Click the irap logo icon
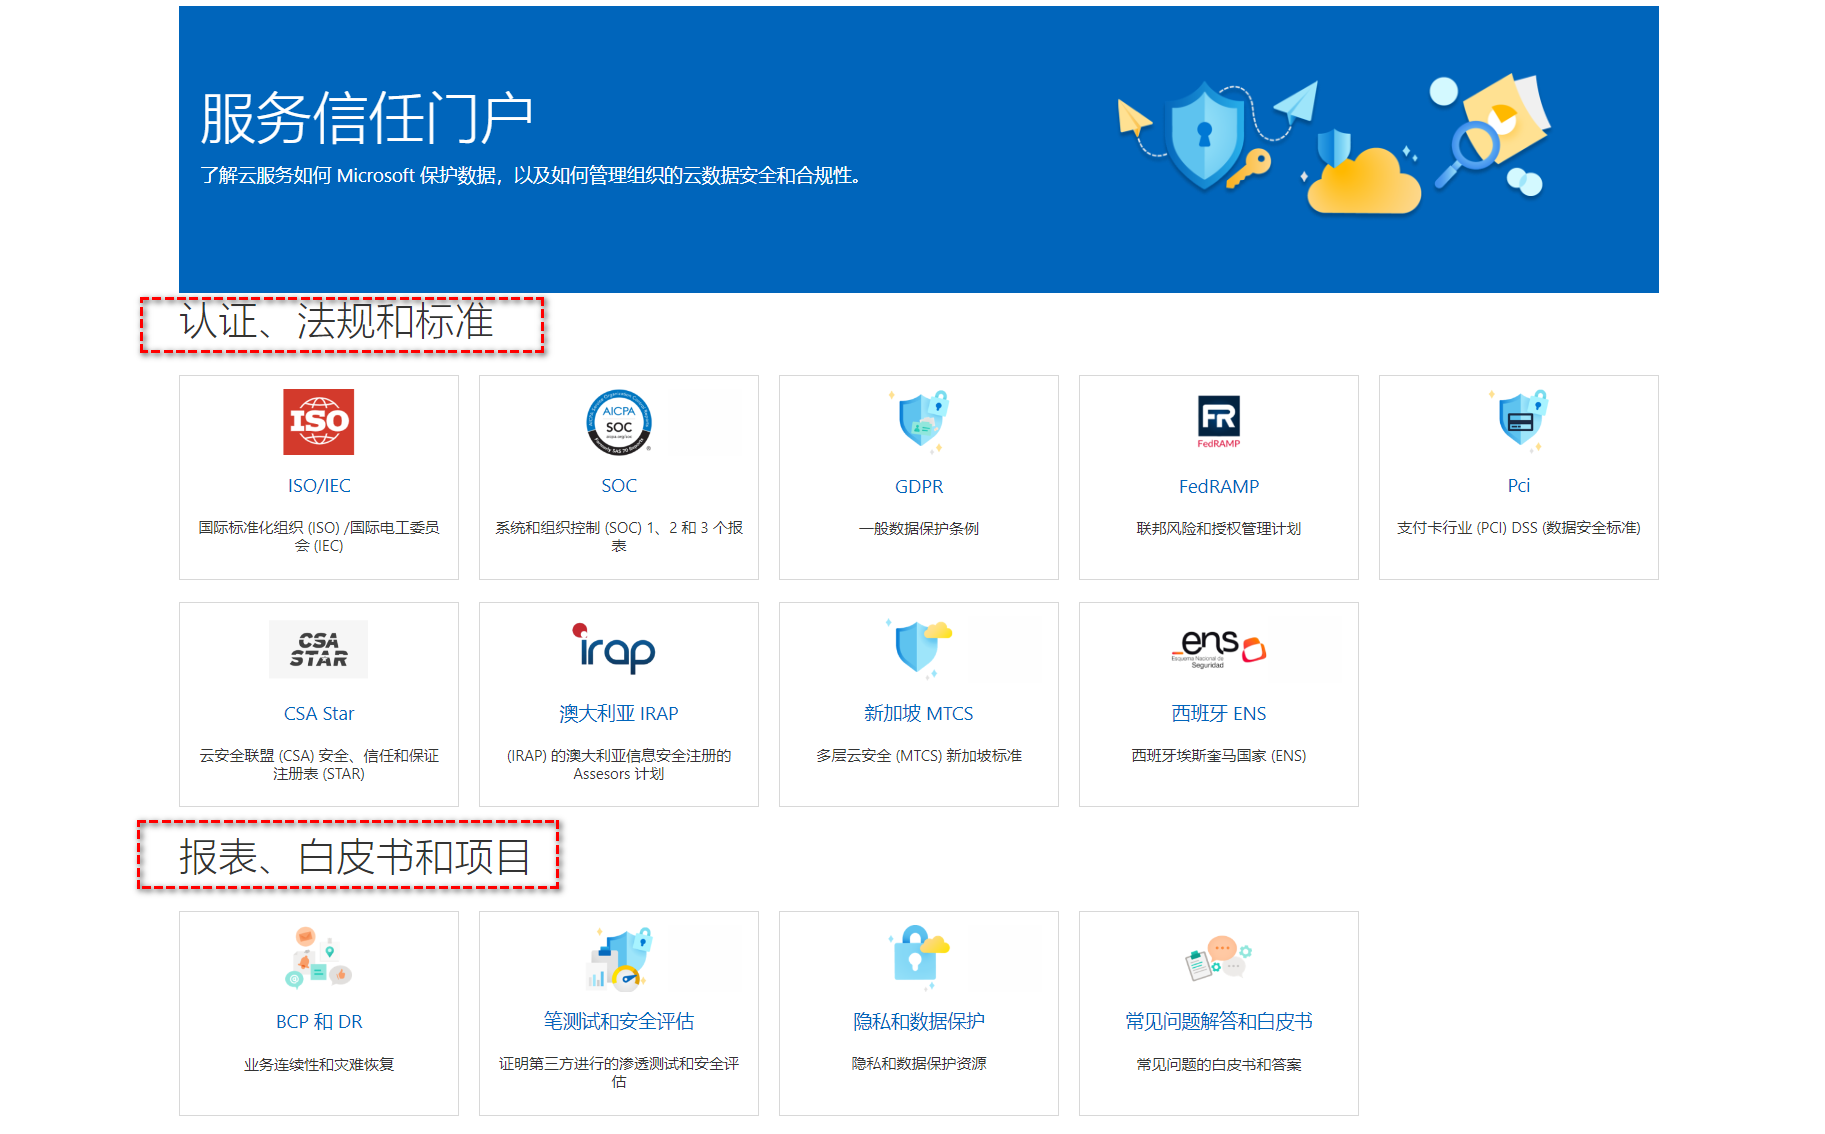The height and width of the screenshot is (1134, 1825). [614, 648]
